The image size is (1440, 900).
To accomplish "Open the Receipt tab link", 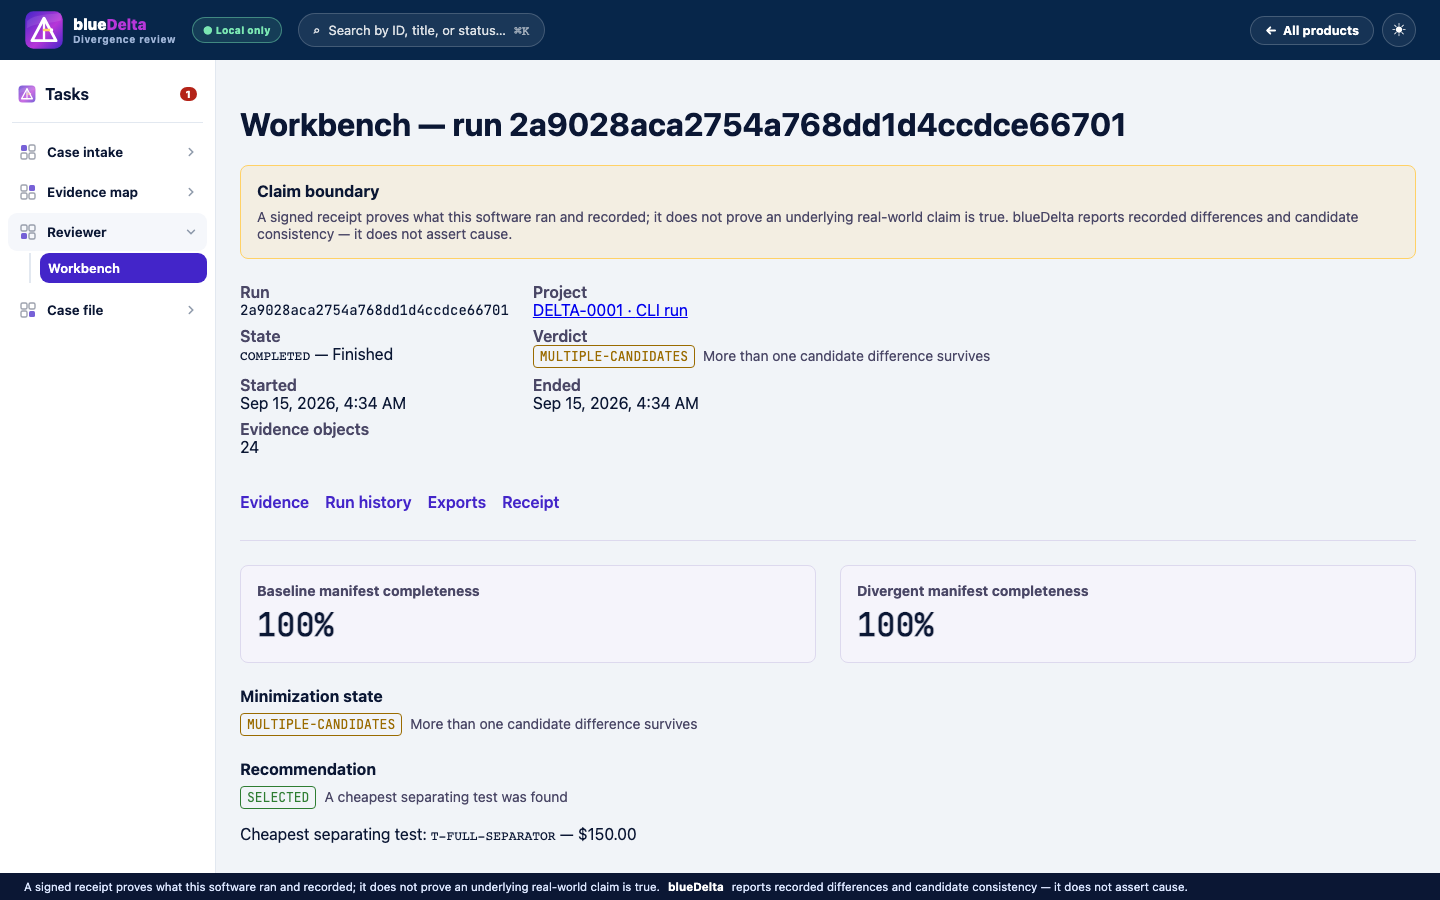I will (x=530, y=502).
